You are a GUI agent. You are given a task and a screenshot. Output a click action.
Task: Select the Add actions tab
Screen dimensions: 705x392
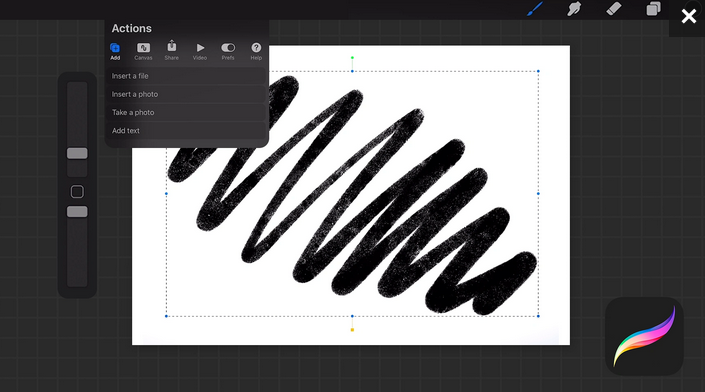point(115,51)
